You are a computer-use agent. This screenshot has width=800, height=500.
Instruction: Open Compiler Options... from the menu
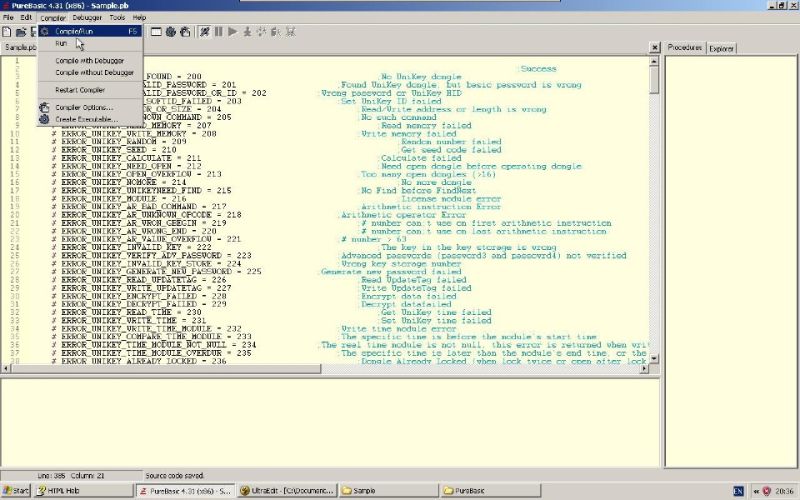click(x=90, y=107)
